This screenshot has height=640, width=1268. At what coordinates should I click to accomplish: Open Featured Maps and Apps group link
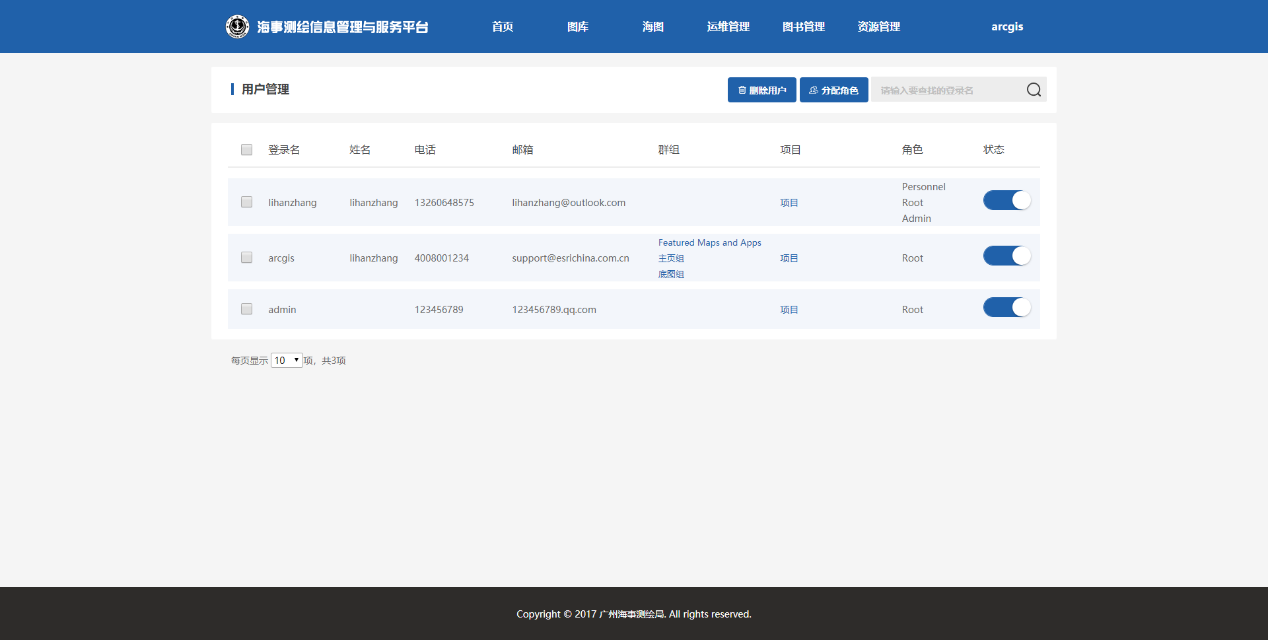click(x=709, y=243)
